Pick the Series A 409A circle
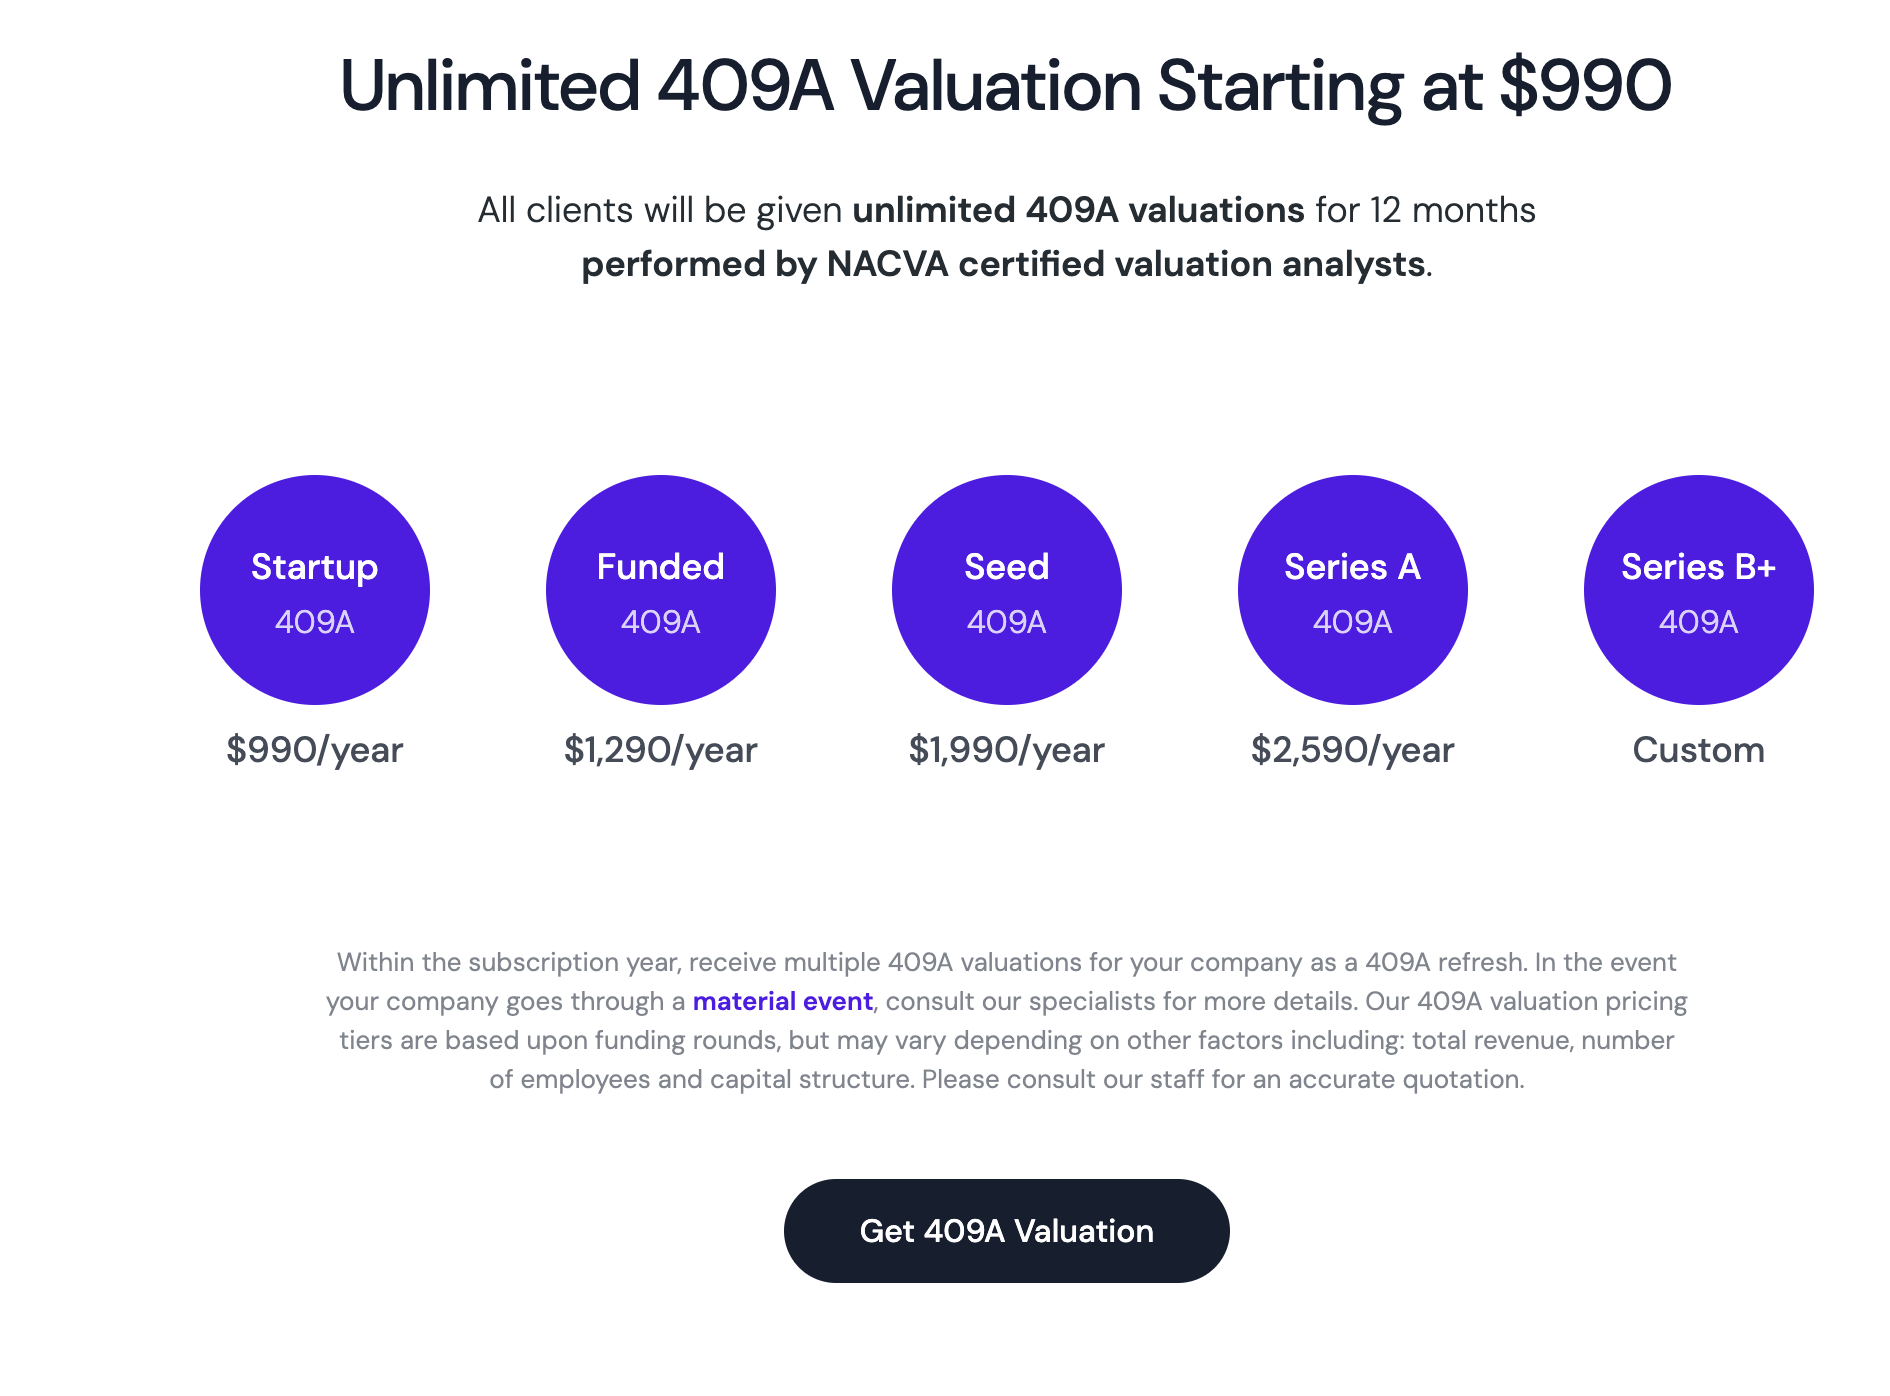This screenshot has height=1396, width=1890. click(x=1353, y=590)
